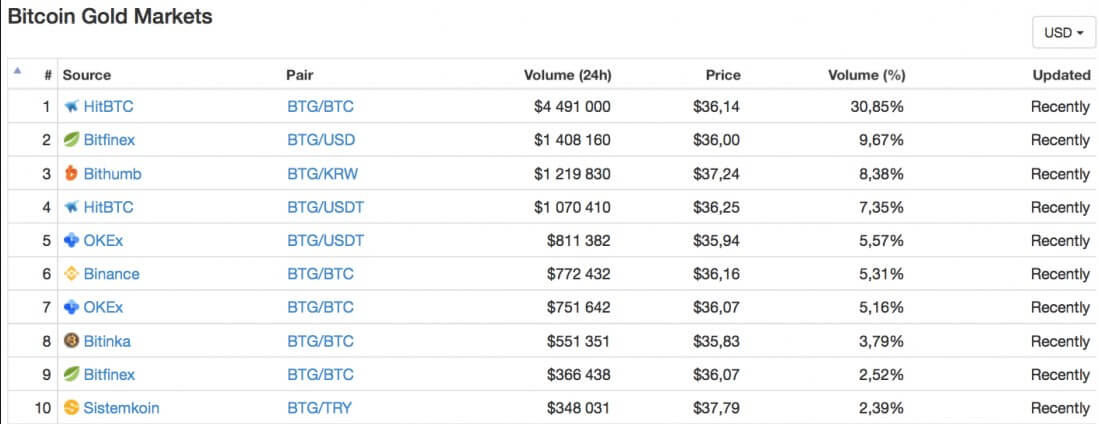Click the Sistemkoin icon in row 10
This screenshot has height=424, width=1099.
(71, 408)
